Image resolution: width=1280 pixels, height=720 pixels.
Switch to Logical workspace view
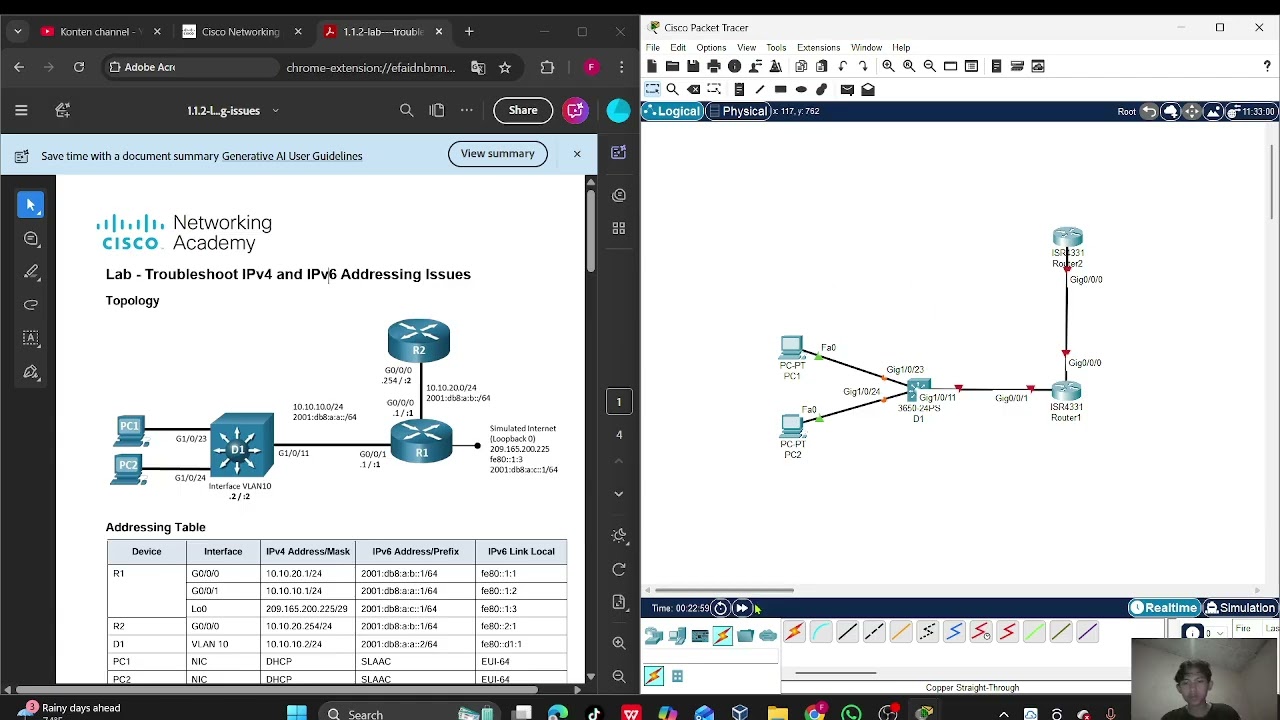tap(673, 111)
